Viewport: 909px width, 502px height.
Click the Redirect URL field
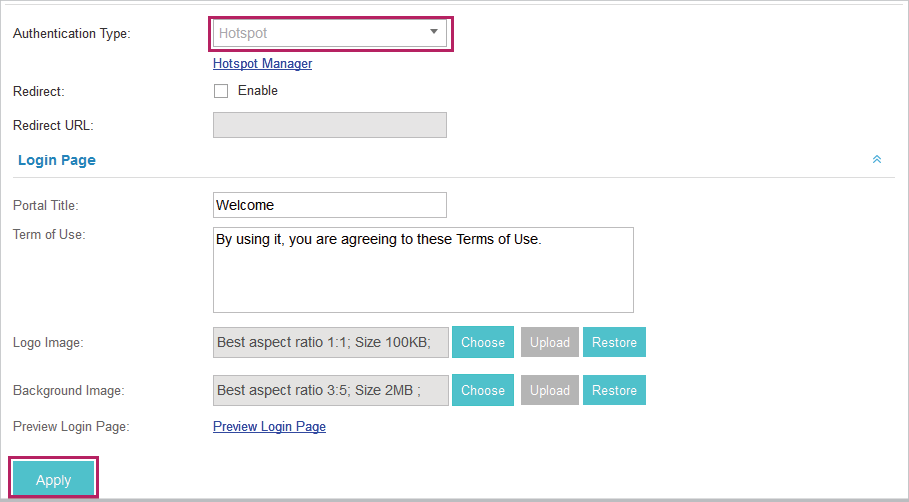(330, 125)
